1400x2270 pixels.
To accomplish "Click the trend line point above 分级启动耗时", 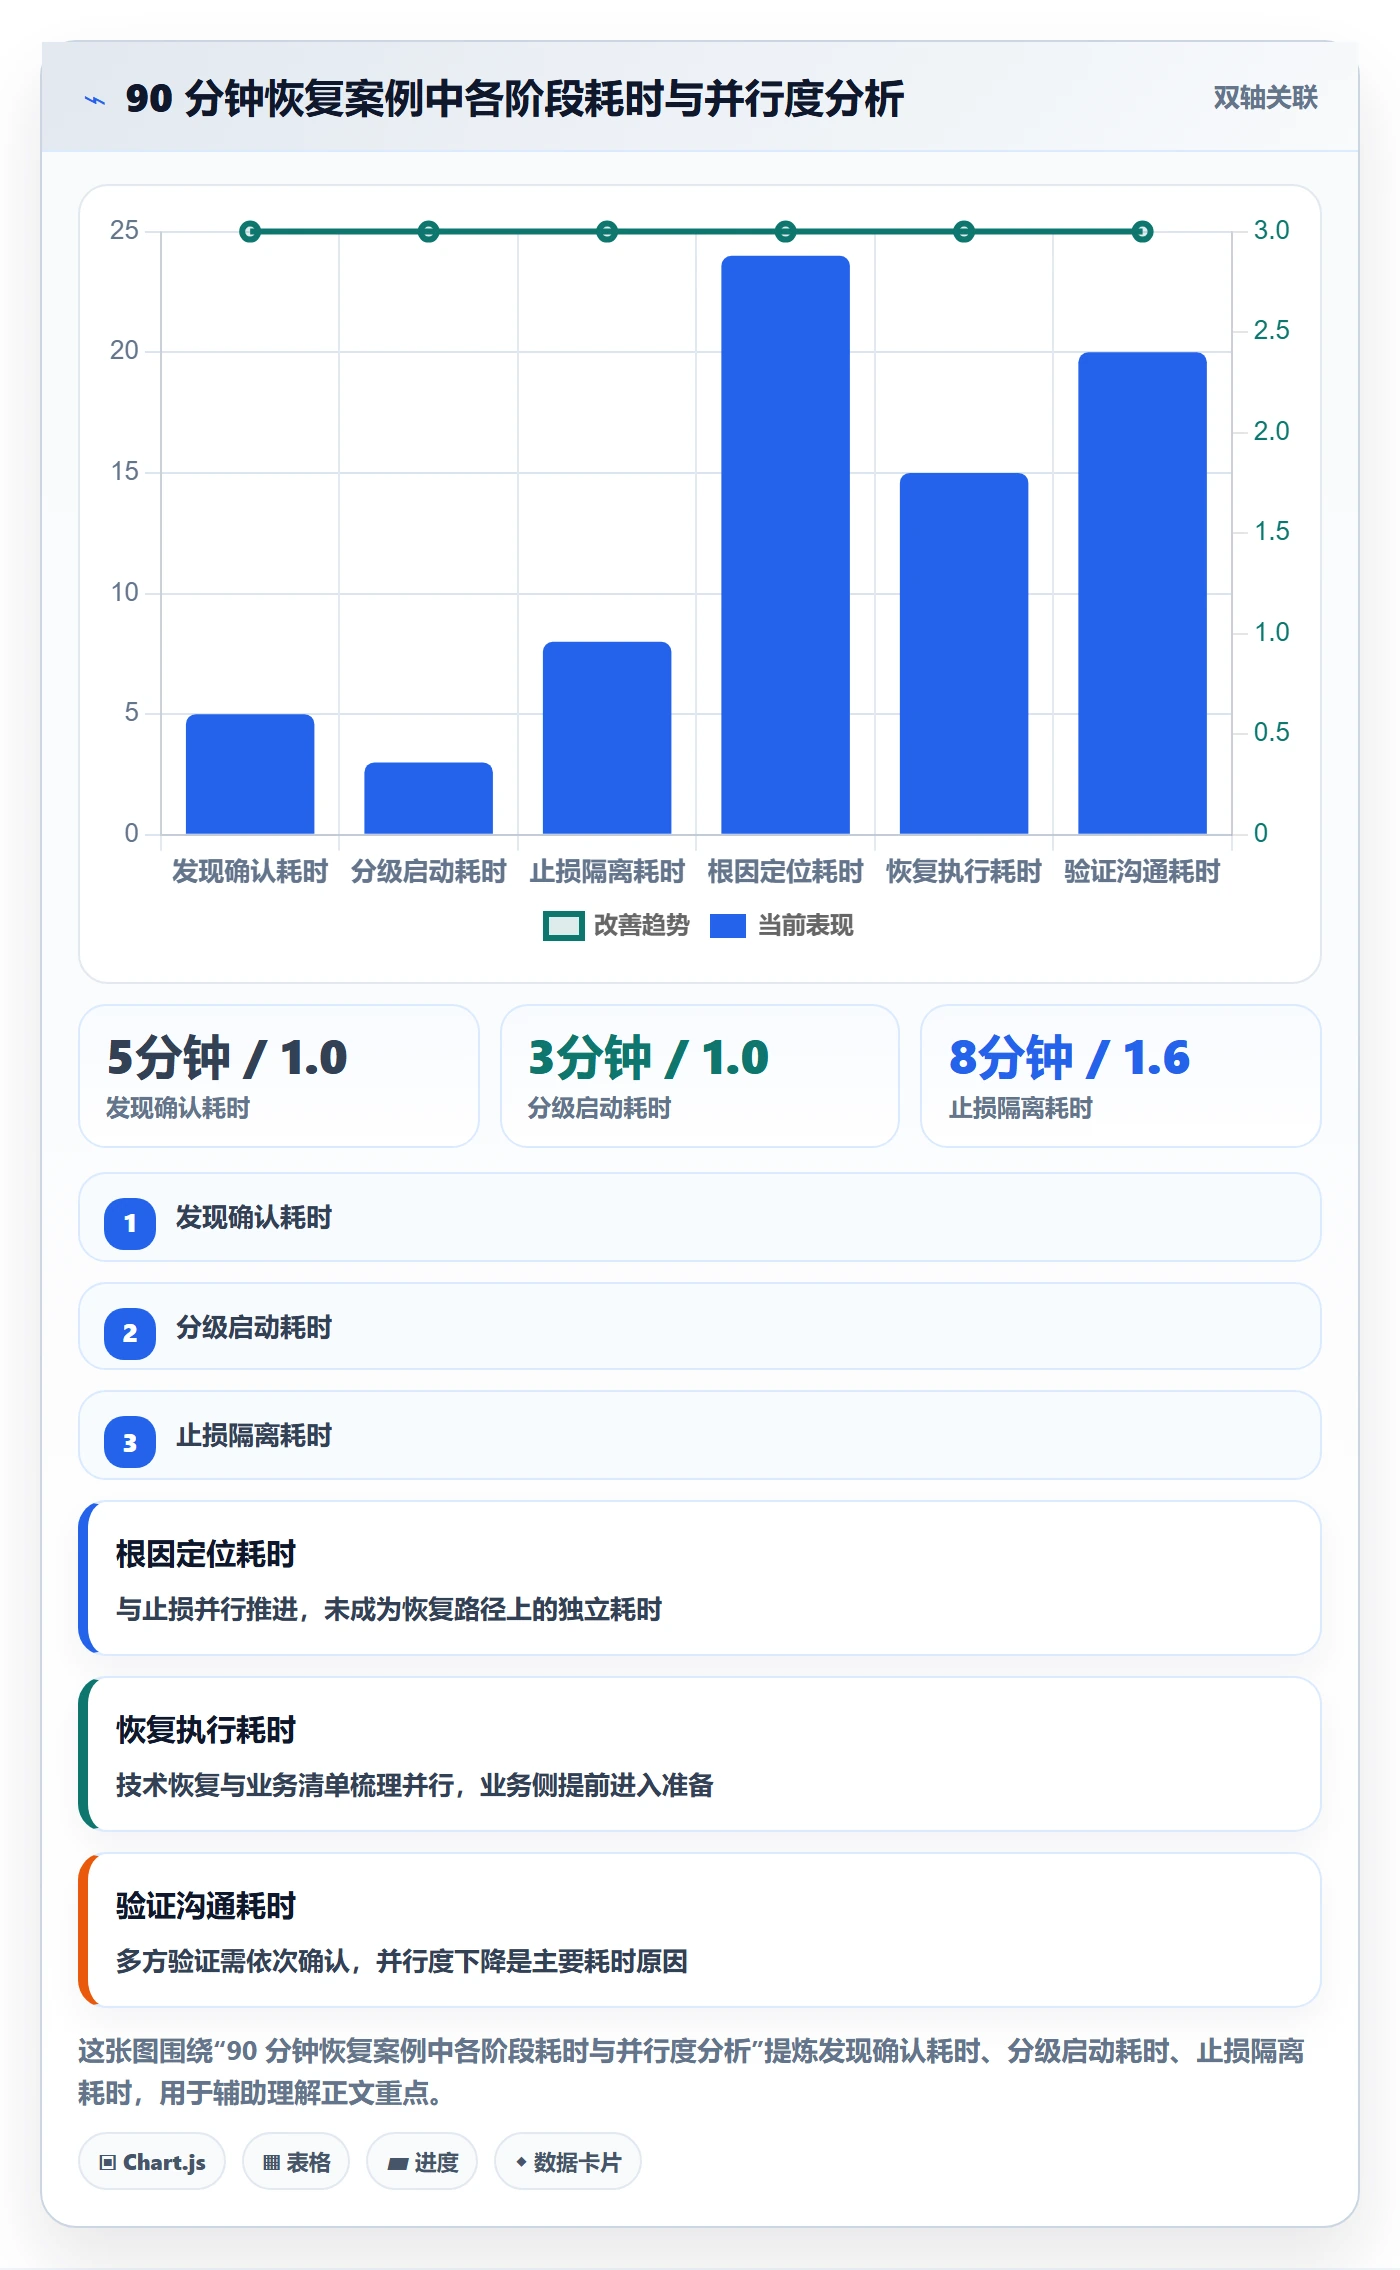I will [428, 232].
